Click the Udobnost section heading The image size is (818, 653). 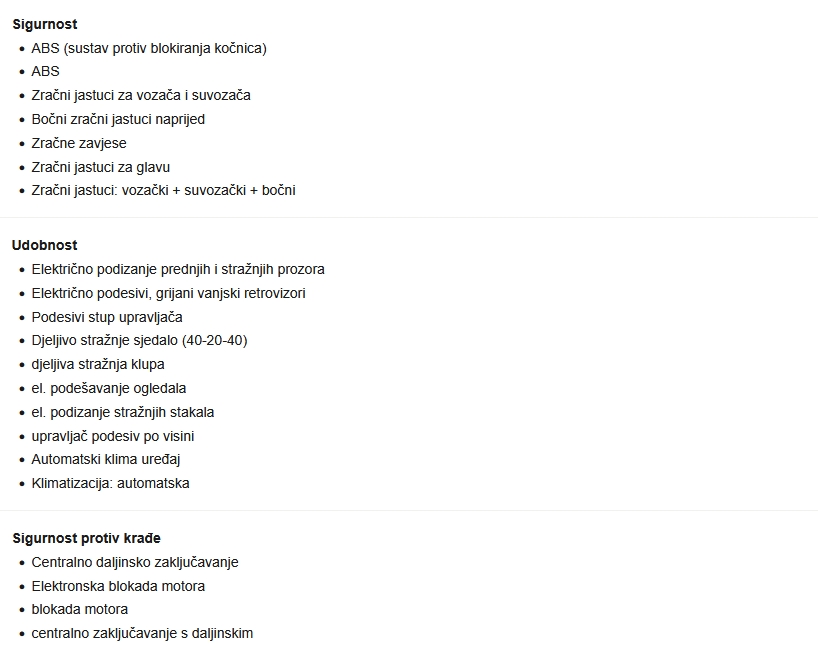click(x=44, y=245)
